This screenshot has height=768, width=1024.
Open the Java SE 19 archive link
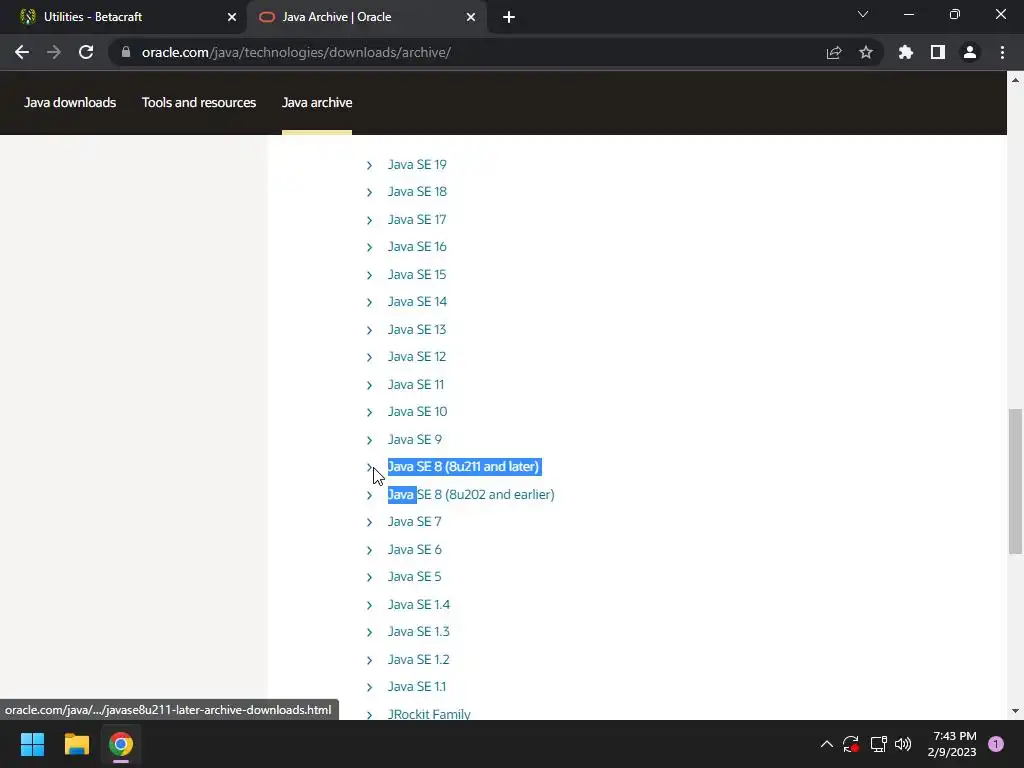pyautogui.click(x=417, y=165)
